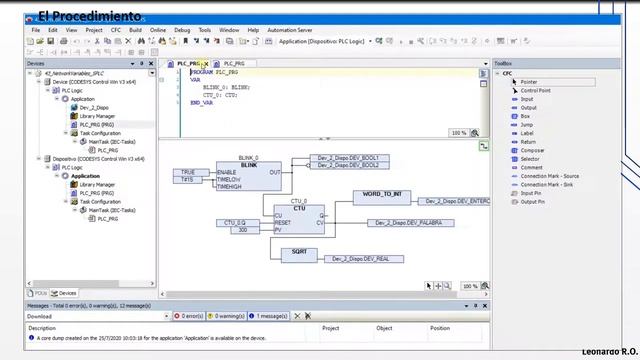Clear messages with the X icon
The width and height of the screenshot is (640, 360).
pyautogui.click(x=297, y=316)
